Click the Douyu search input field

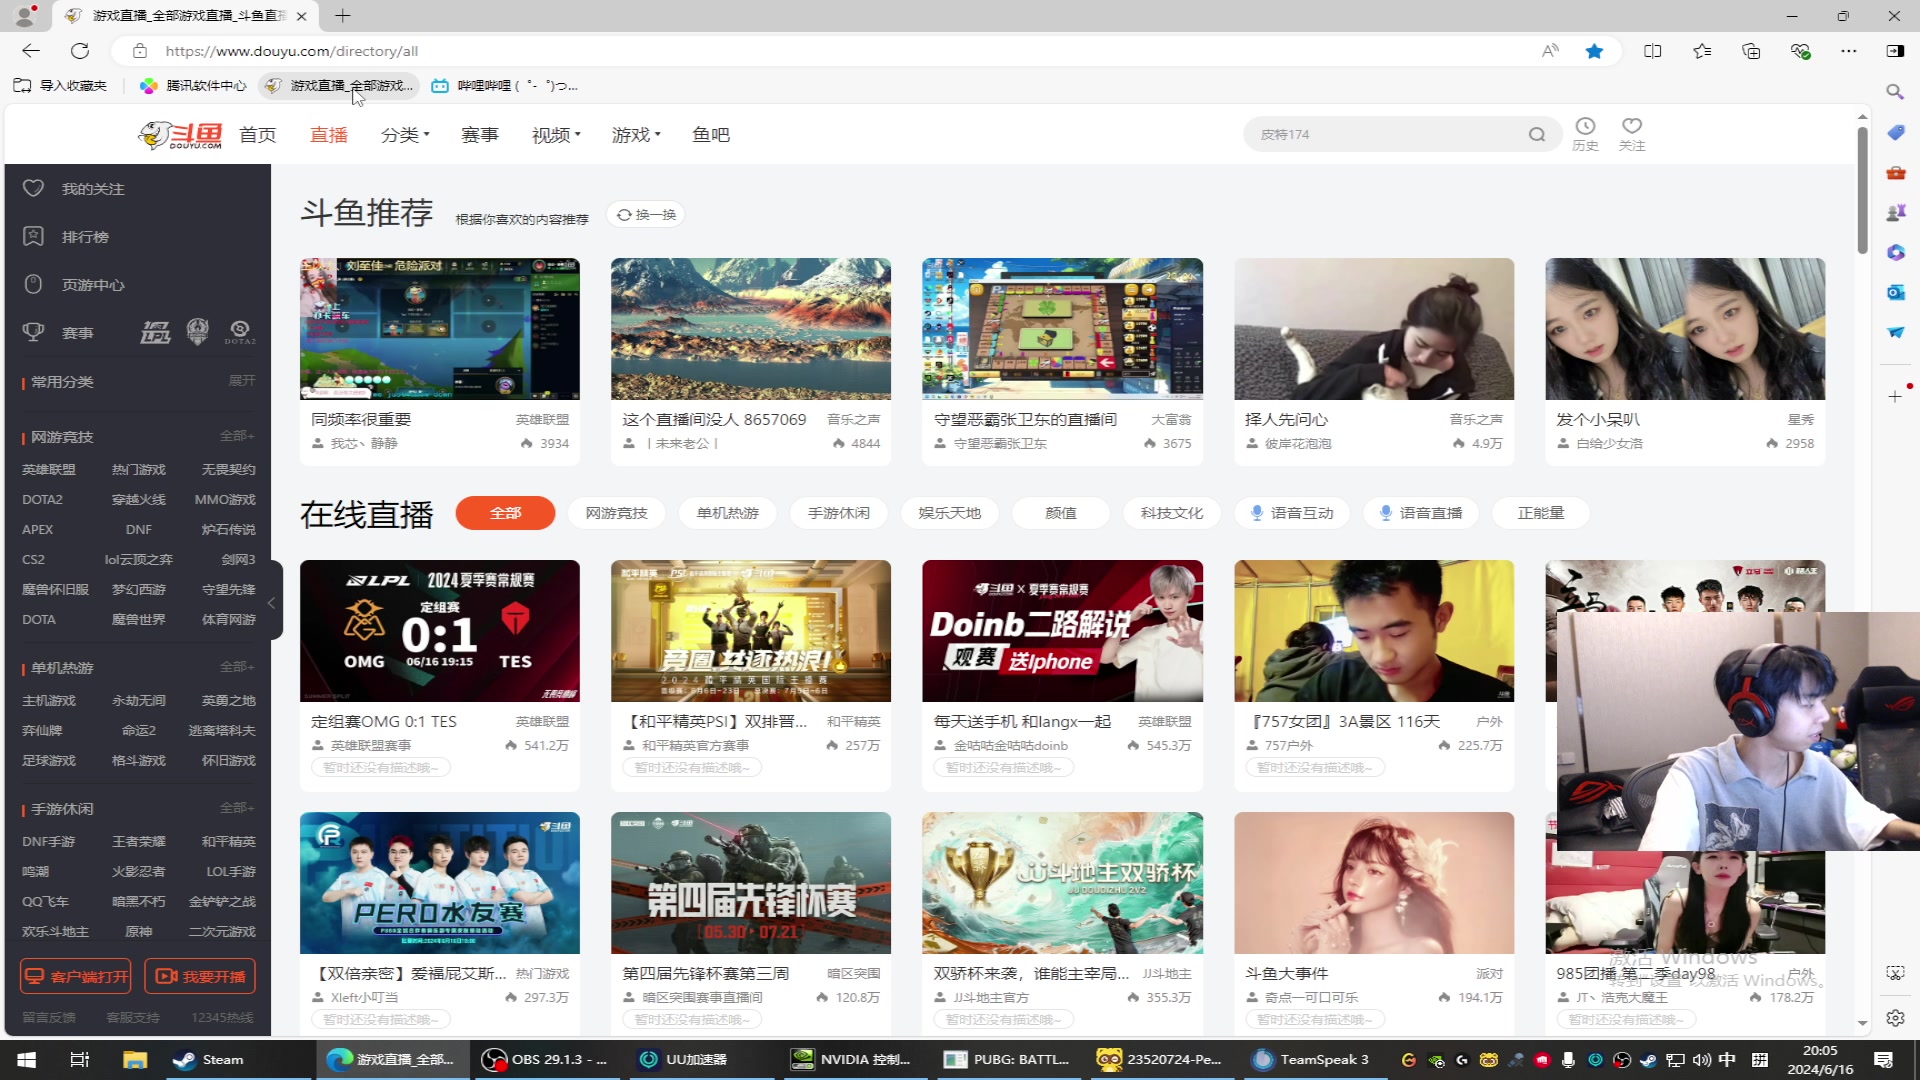(1390, 134)
